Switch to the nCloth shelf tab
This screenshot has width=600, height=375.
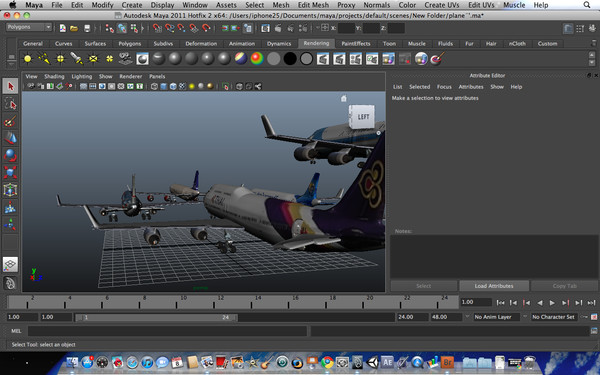[517, 44]
